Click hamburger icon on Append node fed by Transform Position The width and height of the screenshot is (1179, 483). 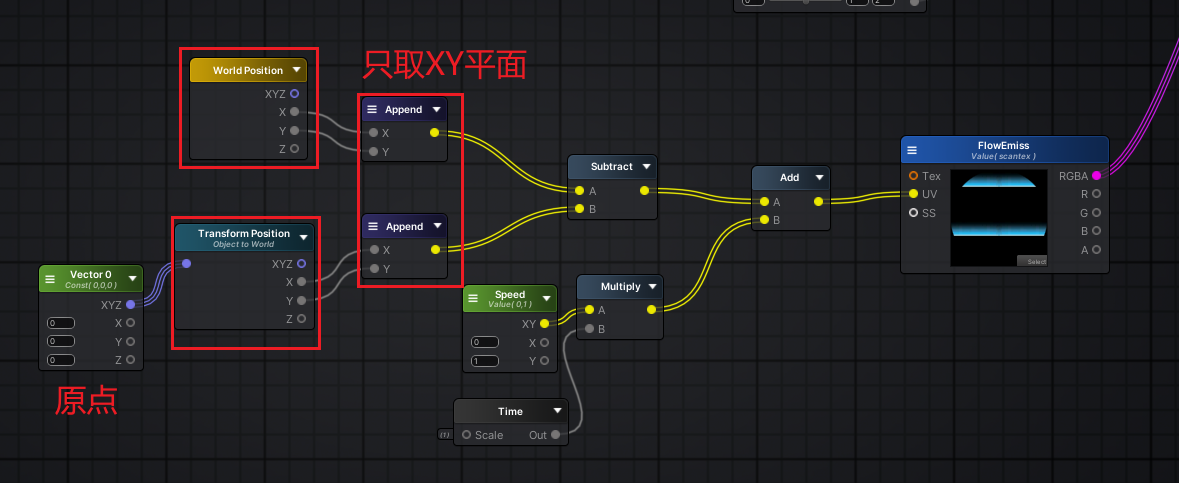[372, 227]
